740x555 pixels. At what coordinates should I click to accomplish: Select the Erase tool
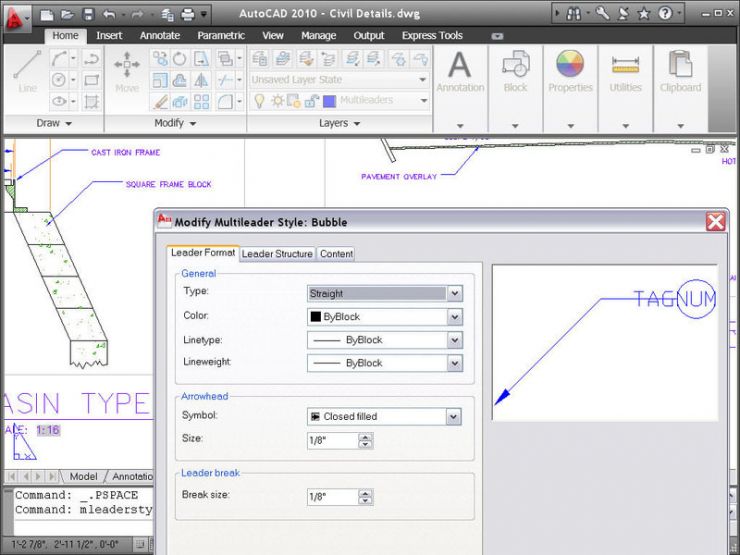(160, 101)
